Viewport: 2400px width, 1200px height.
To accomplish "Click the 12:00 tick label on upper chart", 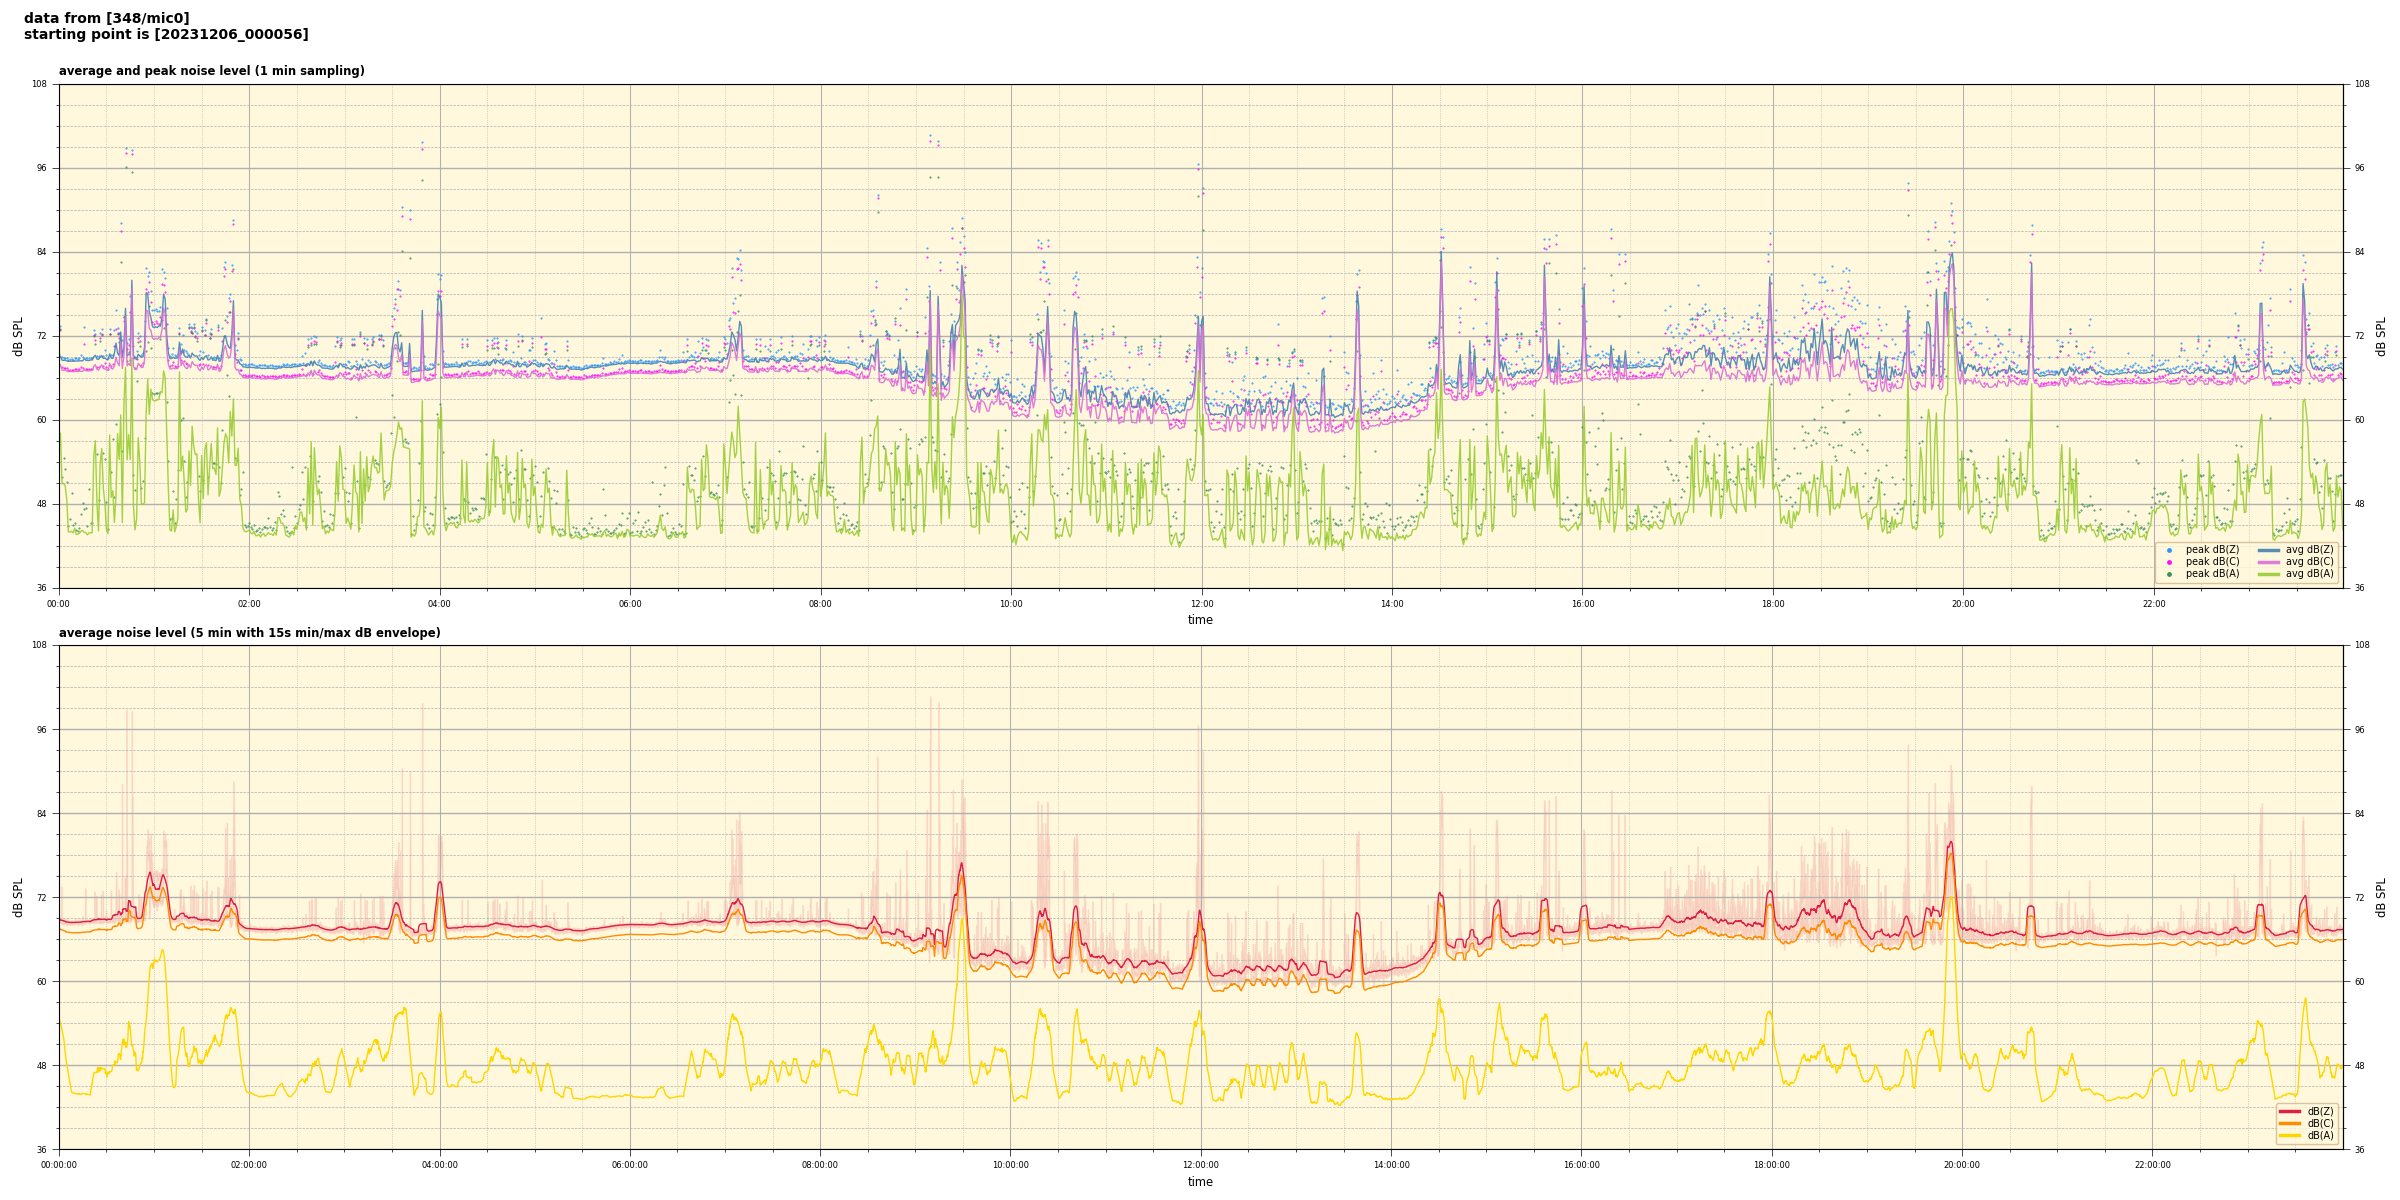I will tap(1201, 604).
